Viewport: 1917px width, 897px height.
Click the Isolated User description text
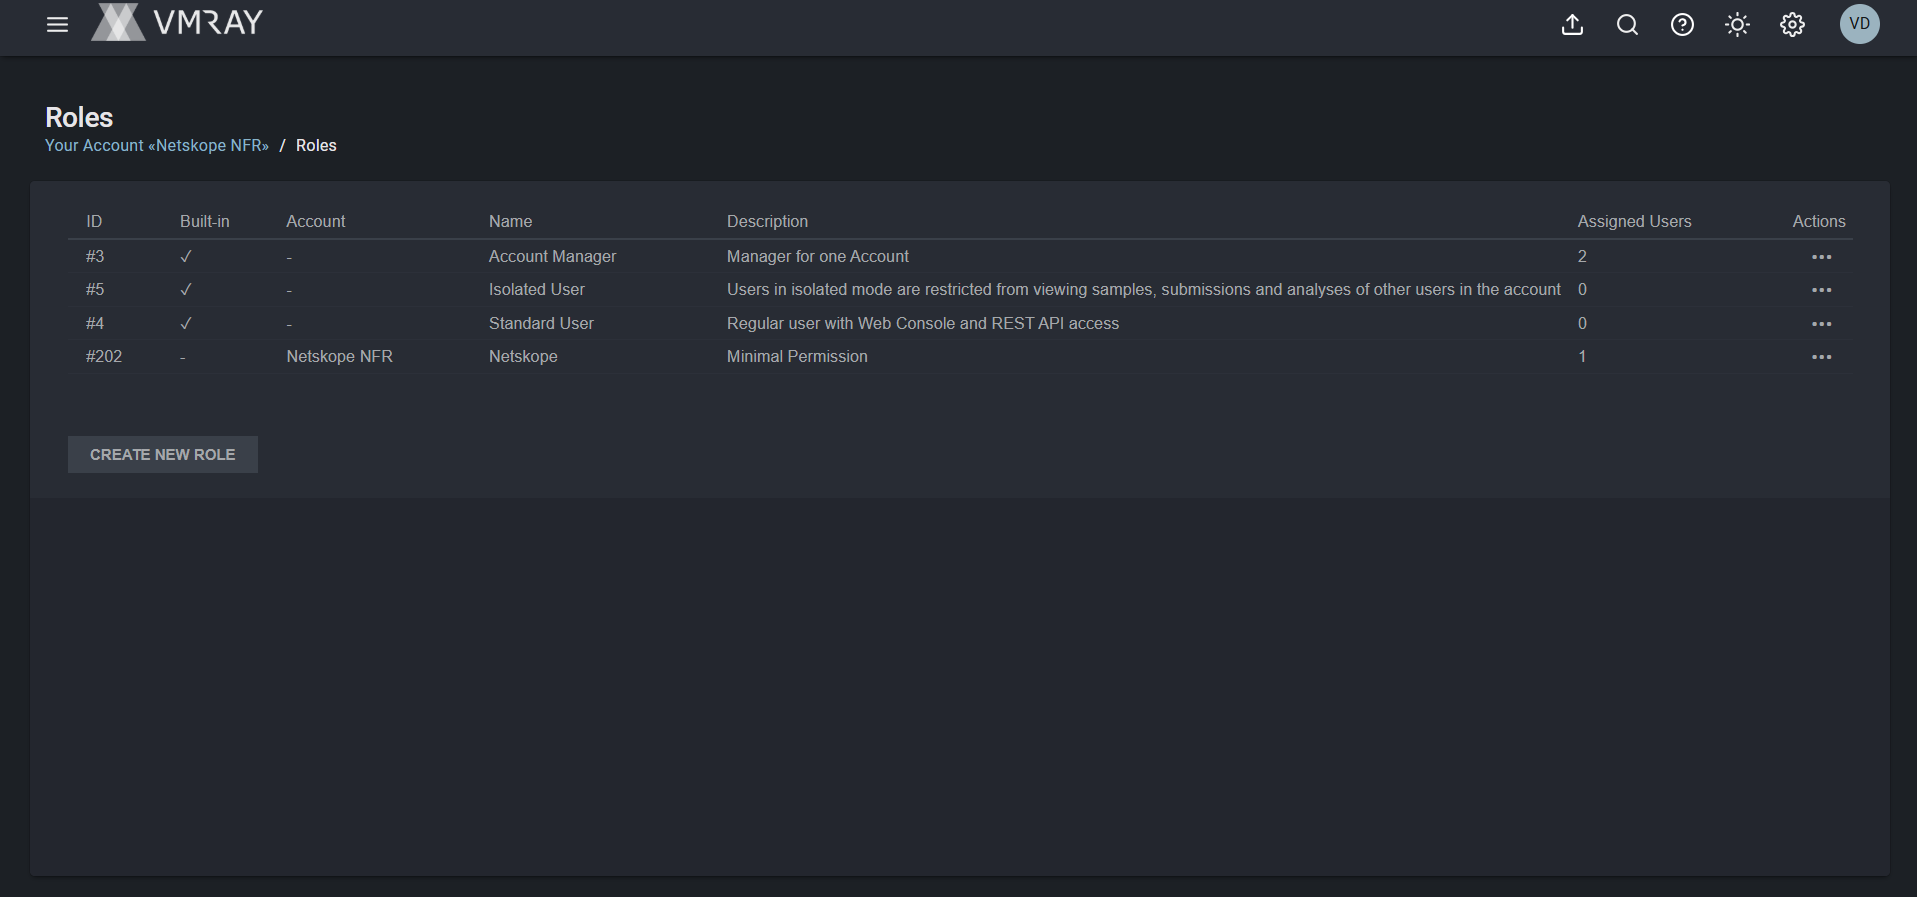(x=1144, y=290)
